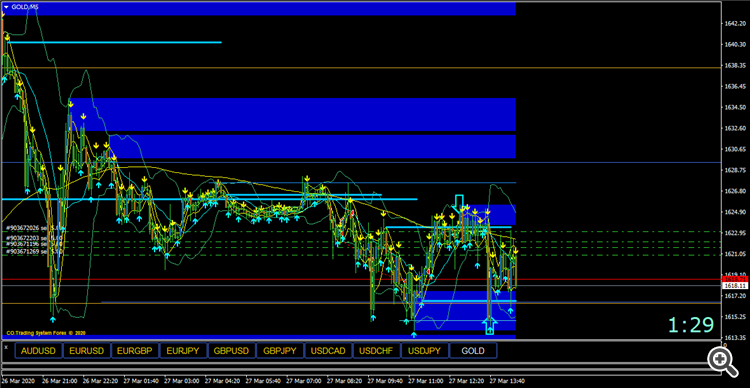Click the 1622.95 price scale label
The height and width of the screenshot is (388, 750).
tap(736, 233)
